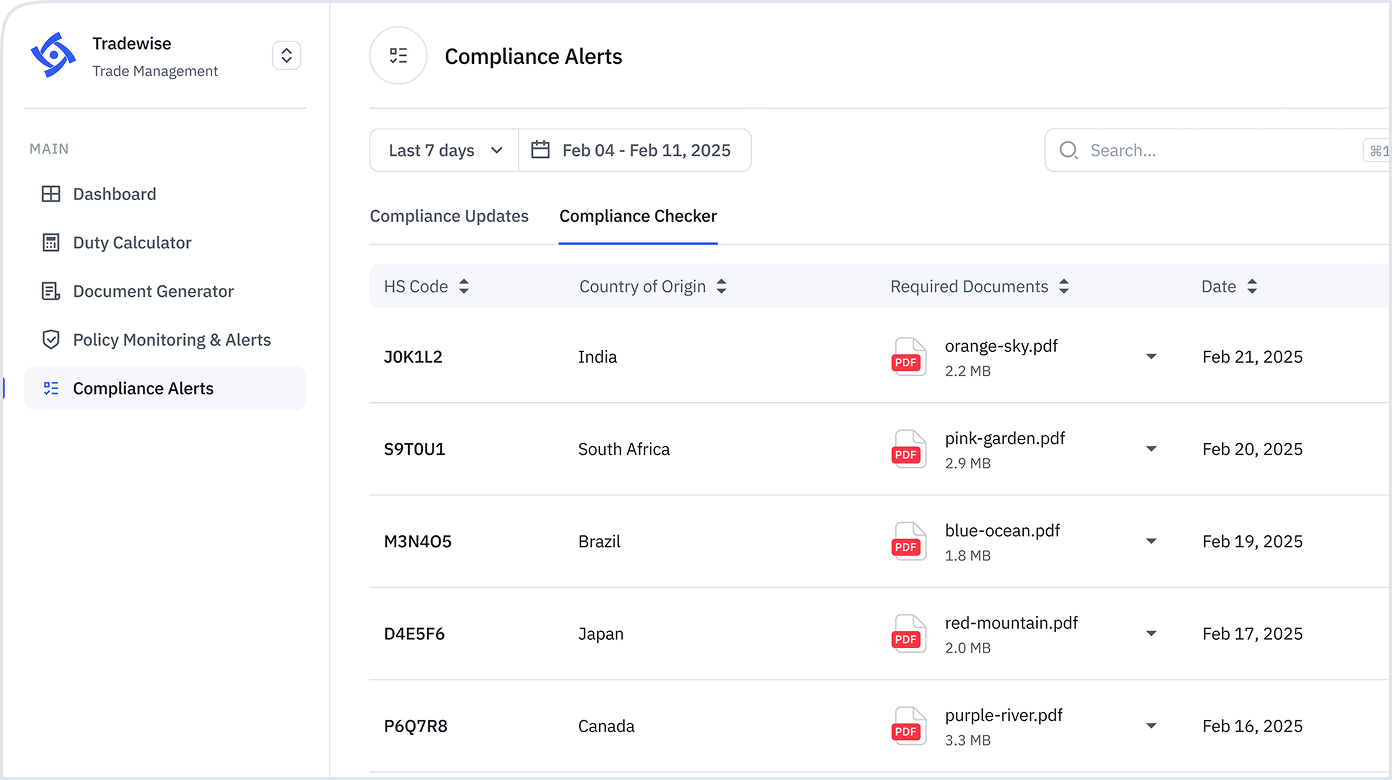This screenshot has width=1392, height=780.
Task: Go to Policy Monitoring & Alerts
Action: pos(171,340)
